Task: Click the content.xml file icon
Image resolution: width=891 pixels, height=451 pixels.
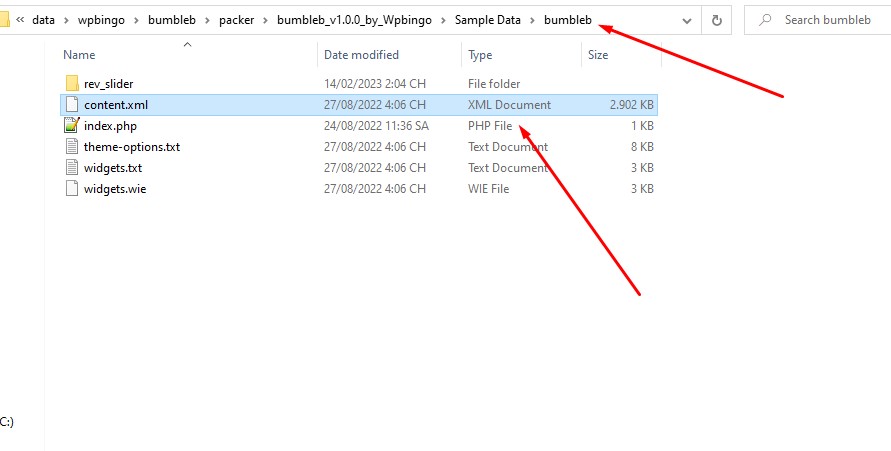Action: coord(72,105)
